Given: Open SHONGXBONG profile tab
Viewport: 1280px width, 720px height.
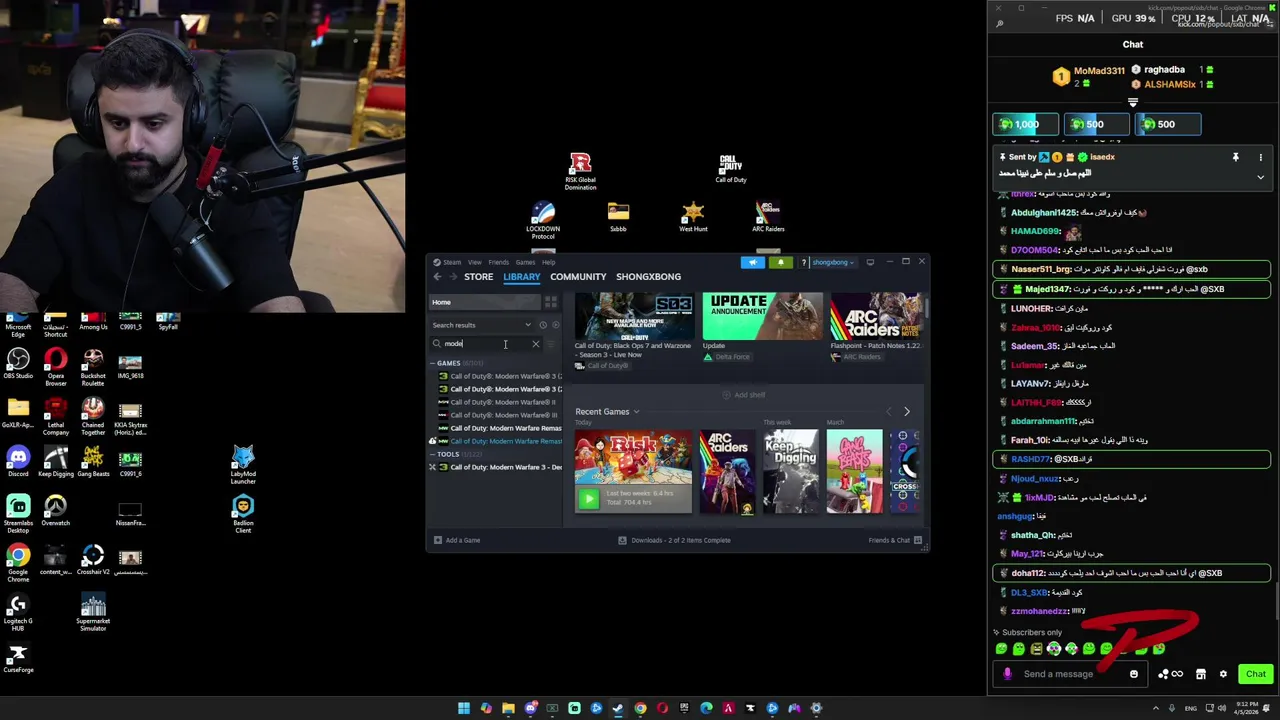Looking at the screenshot, I should coord(648,277).
